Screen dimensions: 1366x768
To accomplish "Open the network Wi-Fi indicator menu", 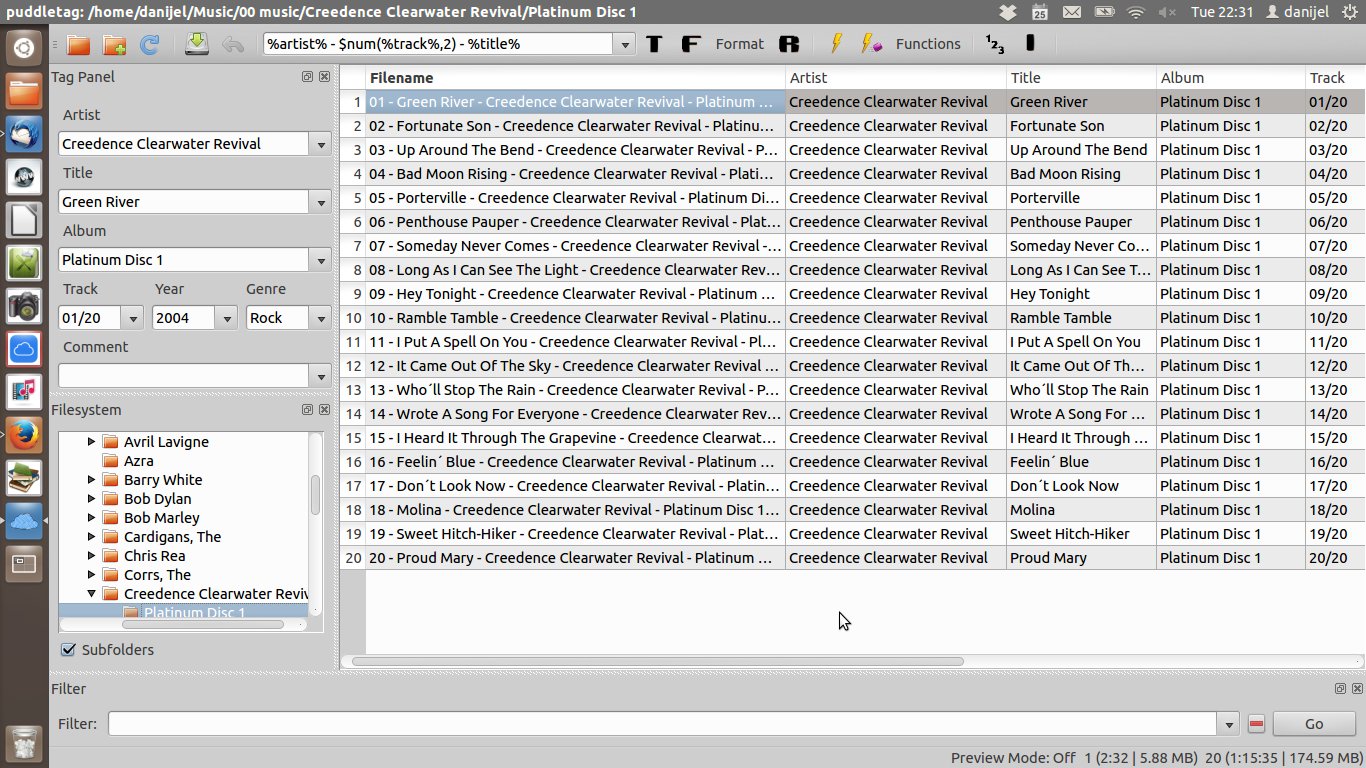I will pyautogui.click(x=1136, y=12).
